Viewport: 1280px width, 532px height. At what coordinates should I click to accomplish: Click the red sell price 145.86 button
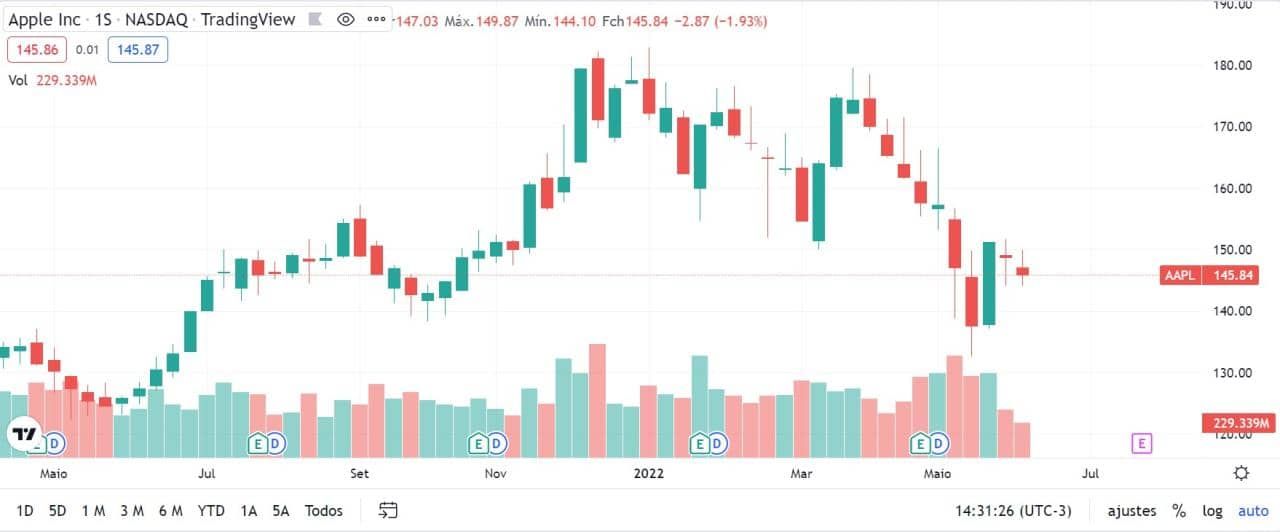pos(36,49)
